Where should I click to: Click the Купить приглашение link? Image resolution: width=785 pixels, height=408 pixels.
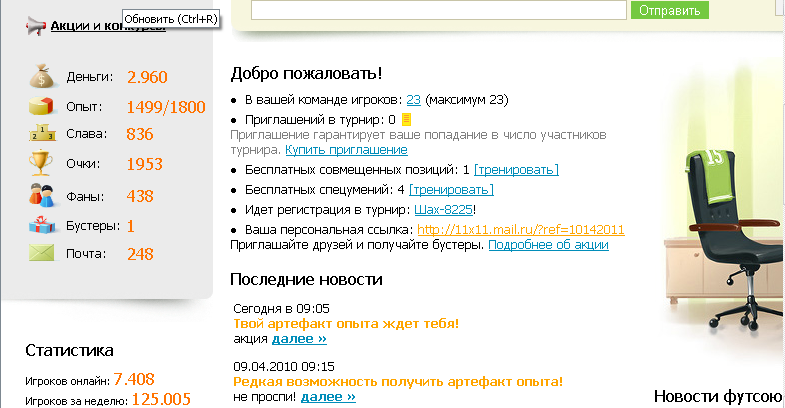[346, 149]
